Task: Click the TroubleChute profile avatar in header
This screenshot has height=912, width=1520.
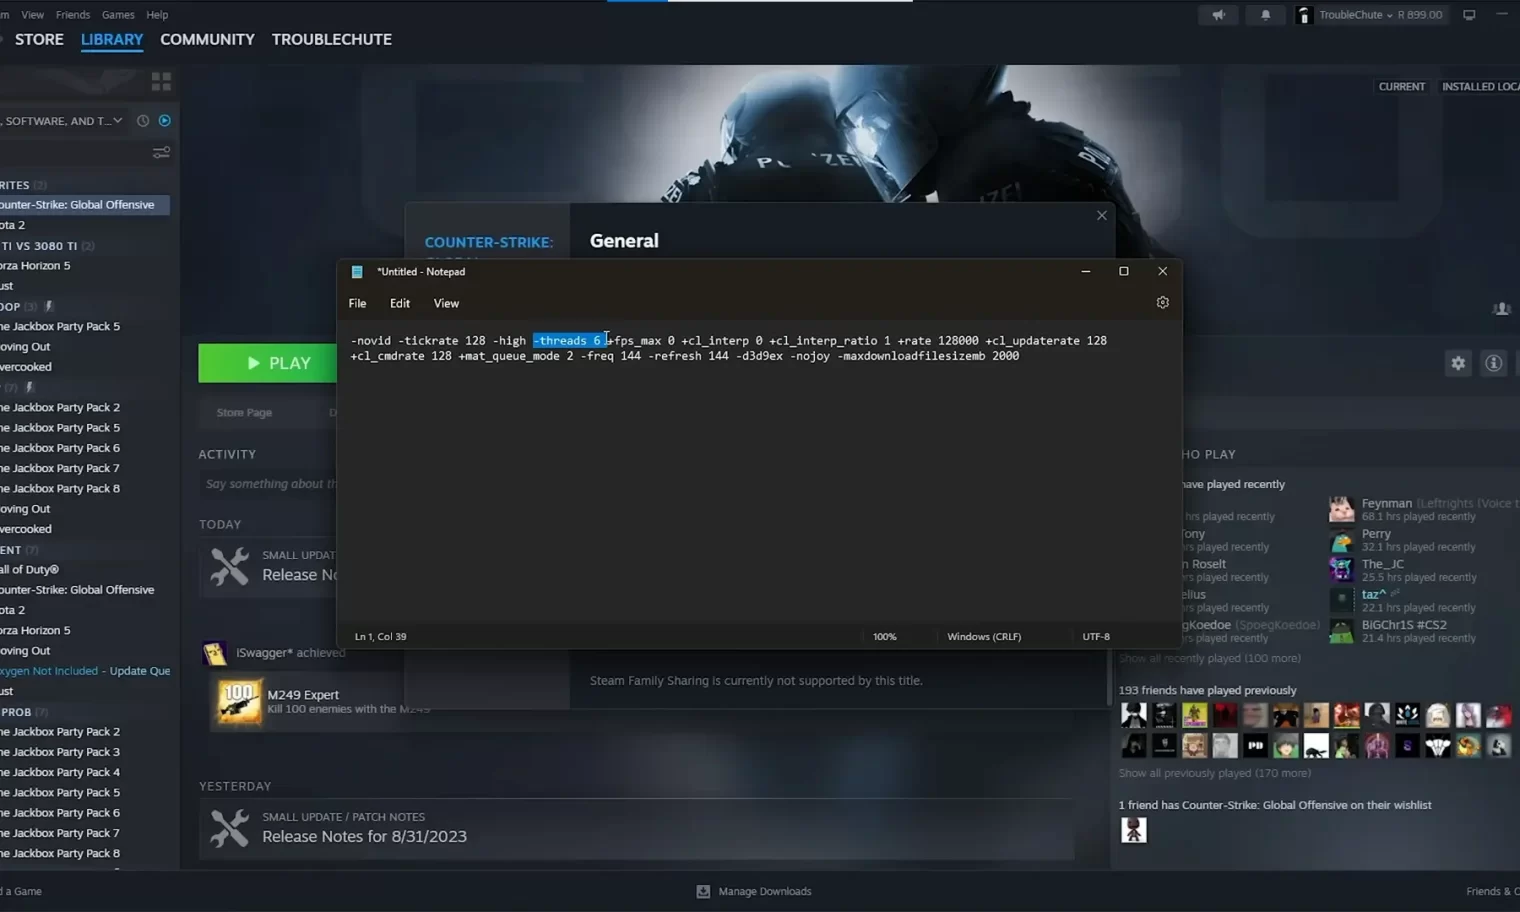Action: (1303, 15)
